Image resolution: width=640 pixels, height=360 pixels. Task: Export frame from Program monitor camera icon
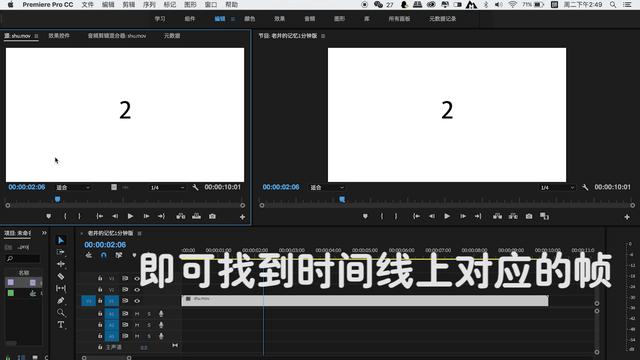(529, 216)
